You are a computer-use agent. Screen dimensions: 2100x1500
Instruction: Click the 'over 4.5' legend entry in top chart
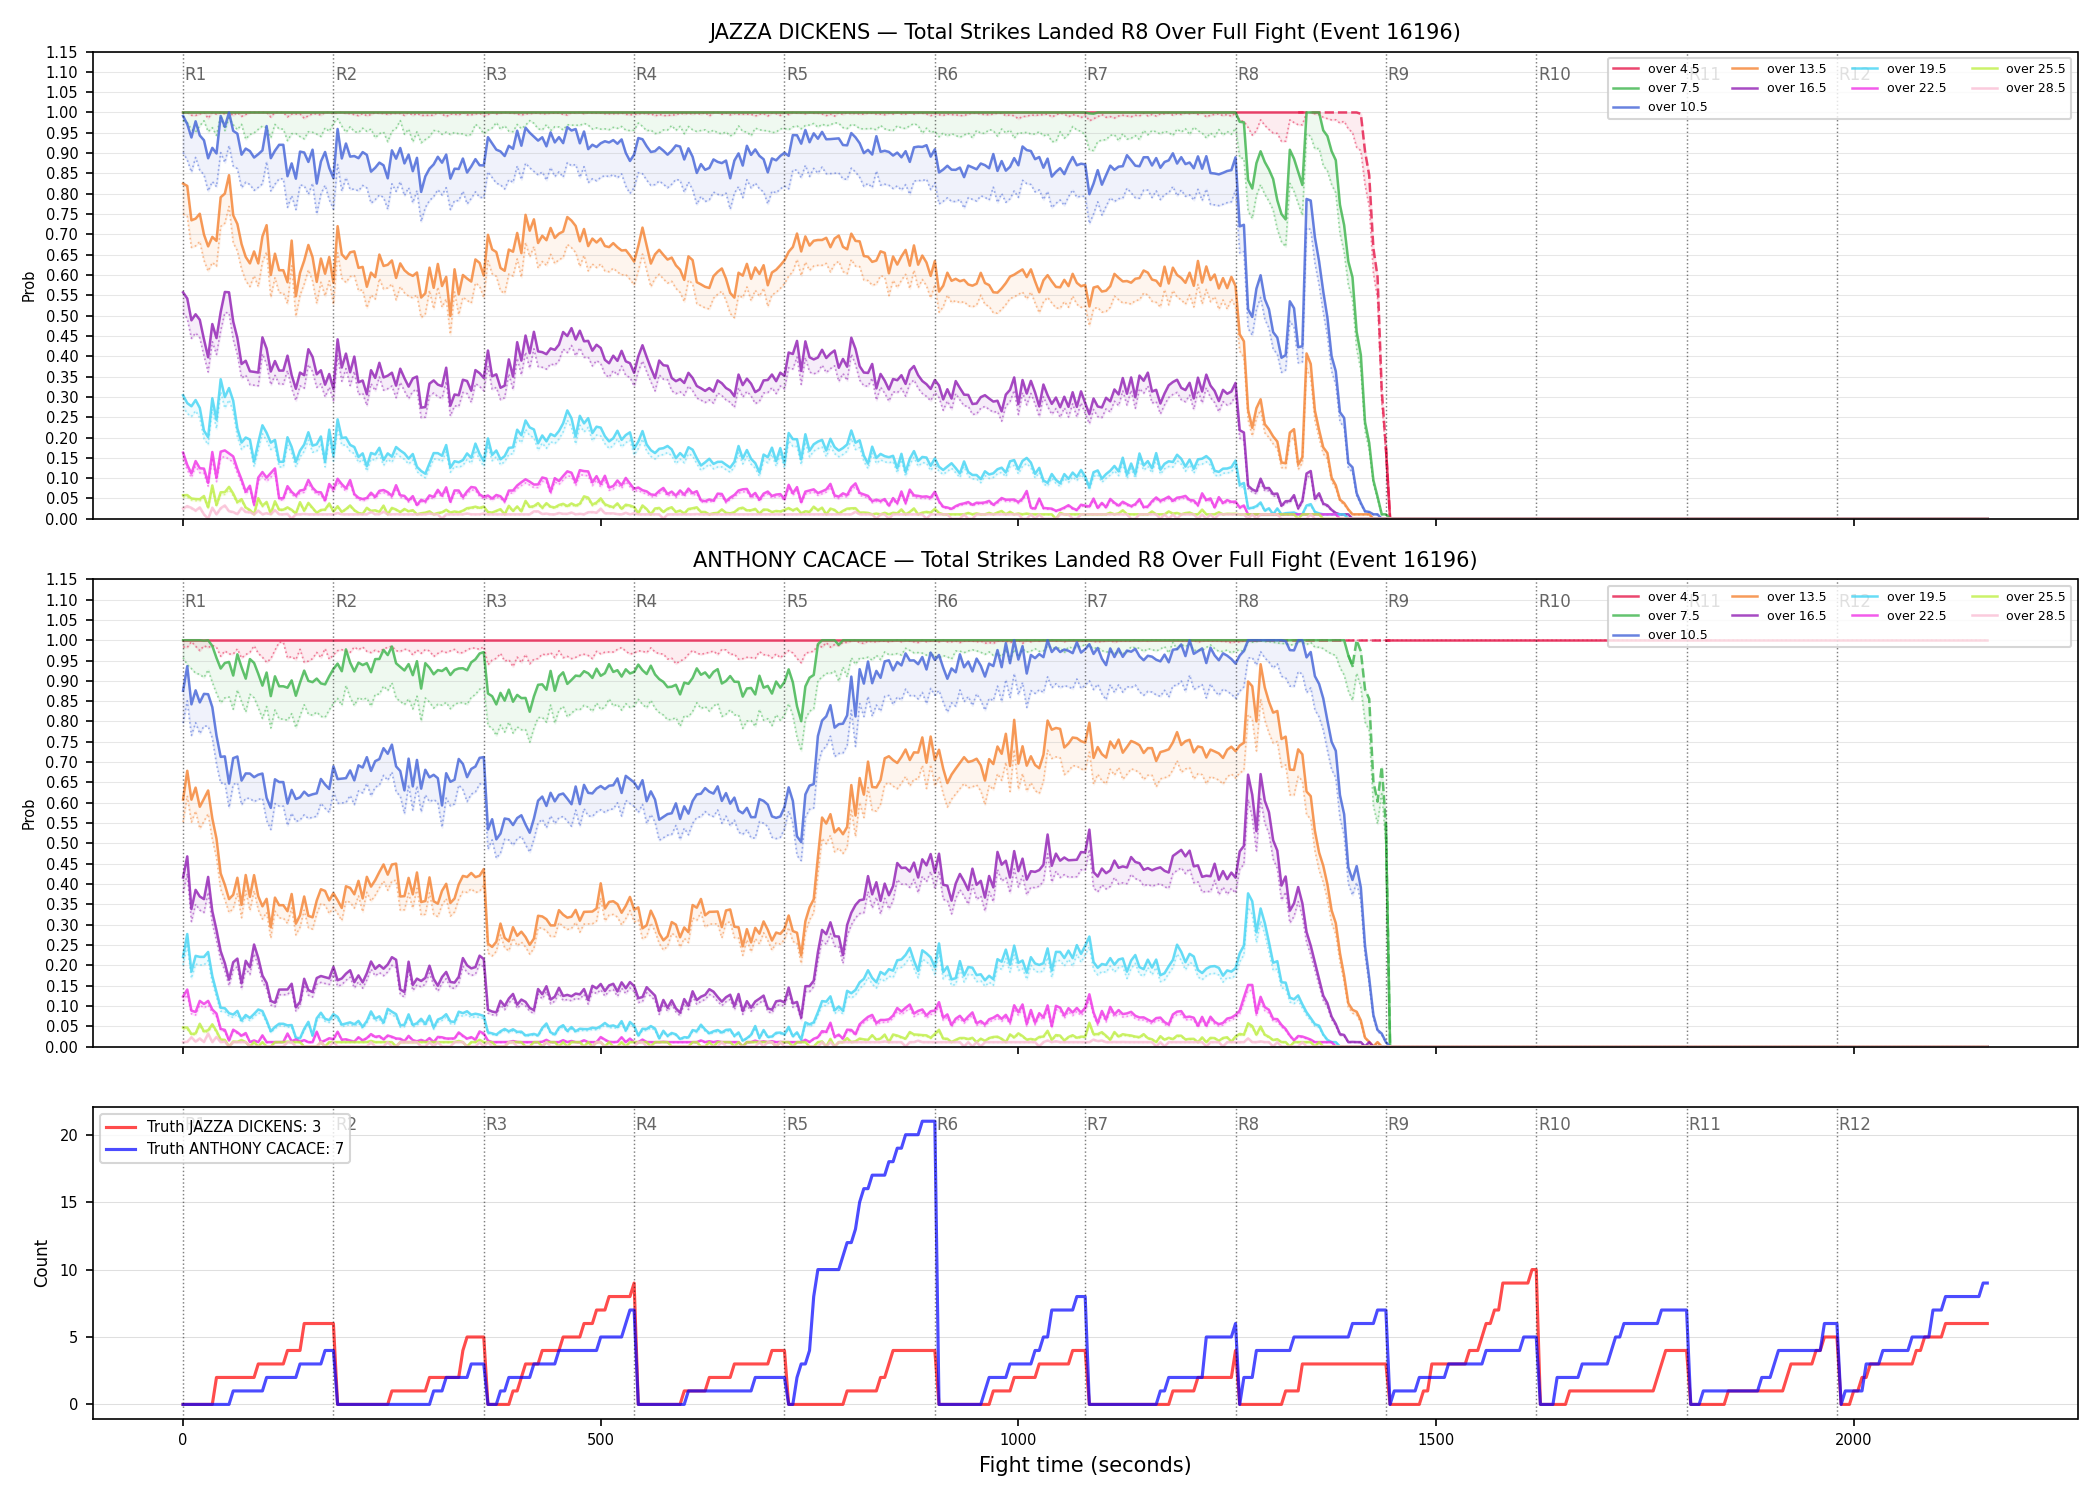(1656, 69)
